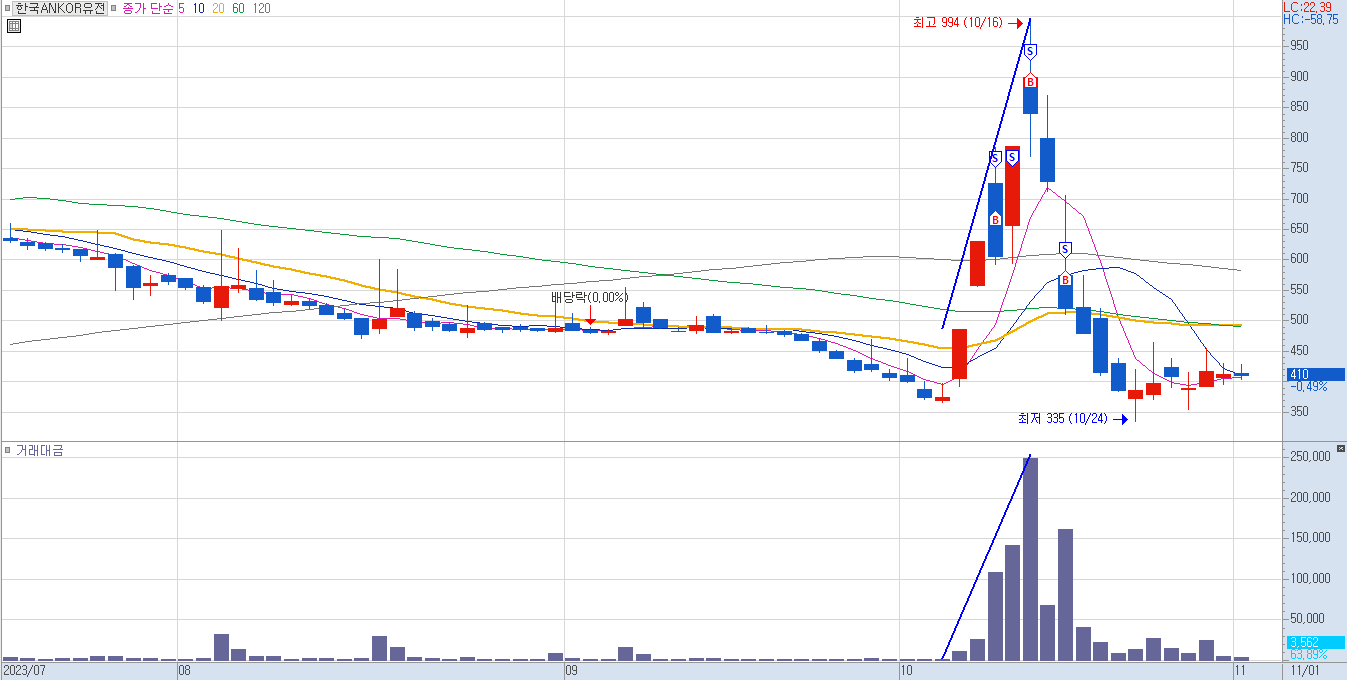1347x680 pixels.
Task: Click the 최고 994 (10/16) high label
Action: click(957, 23)
